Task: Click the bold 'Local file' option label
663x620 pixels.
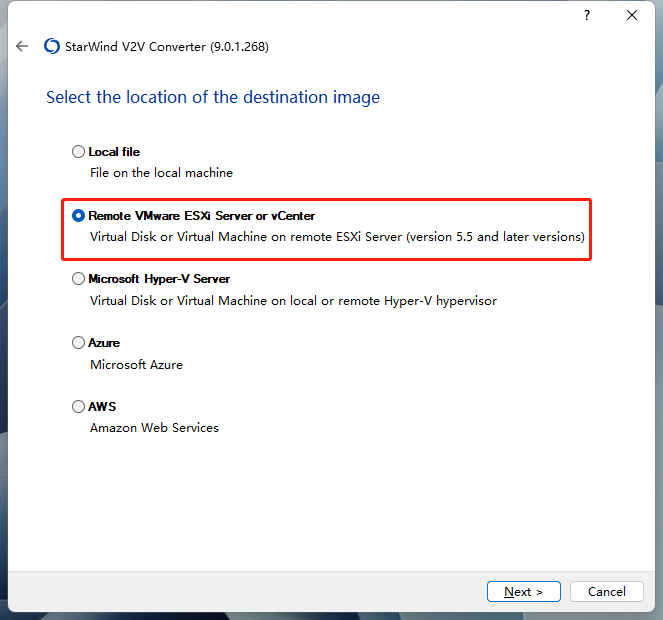Action: pyautogui.click(x=114, y=152)
